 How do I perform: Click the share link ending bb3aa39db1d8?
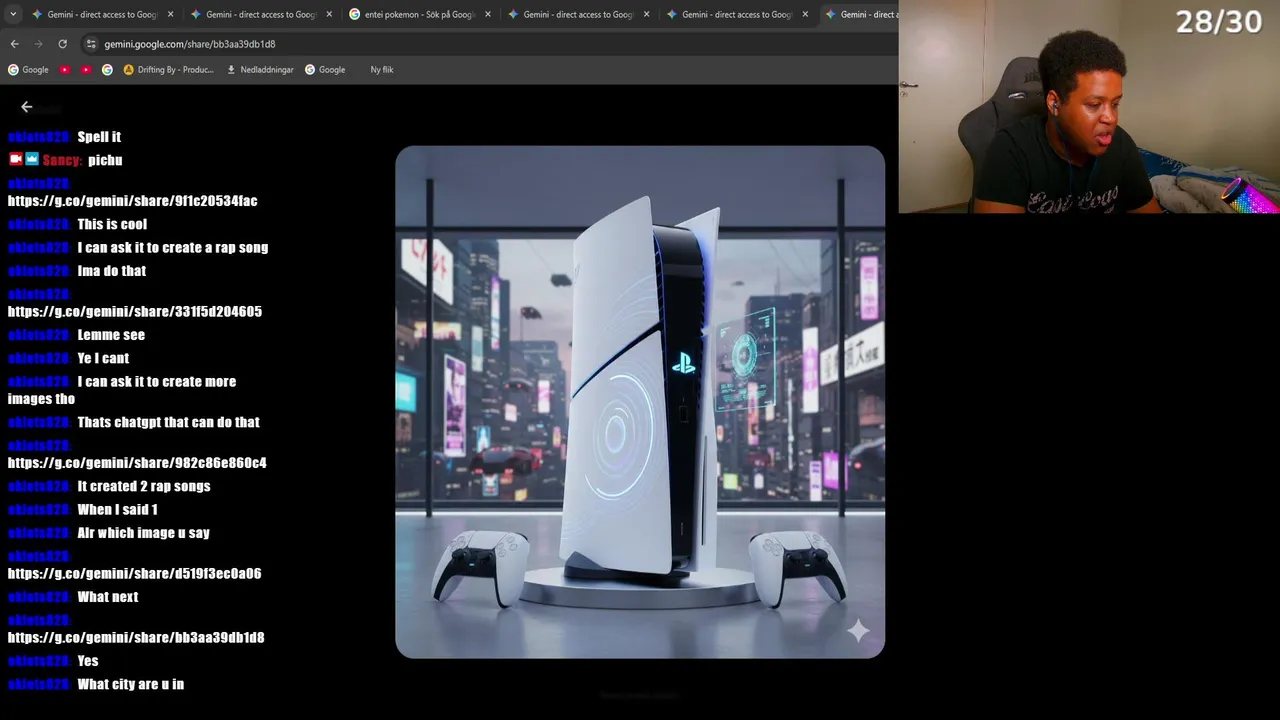pyautogui.click(x=136, y=638)
